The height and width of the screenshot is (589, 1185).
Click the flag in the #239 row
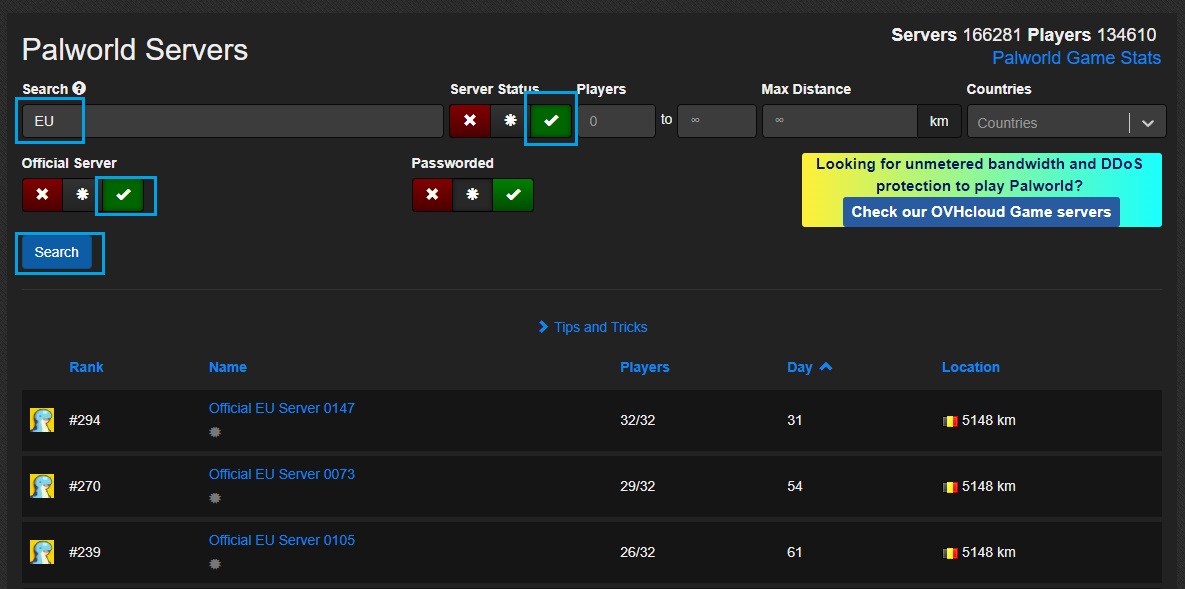(x=950, y=553)
